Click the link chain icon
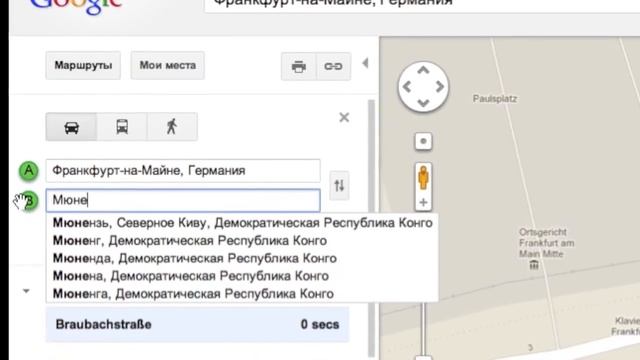This screenshot has width=640, height=360. [x=333, y=66]
